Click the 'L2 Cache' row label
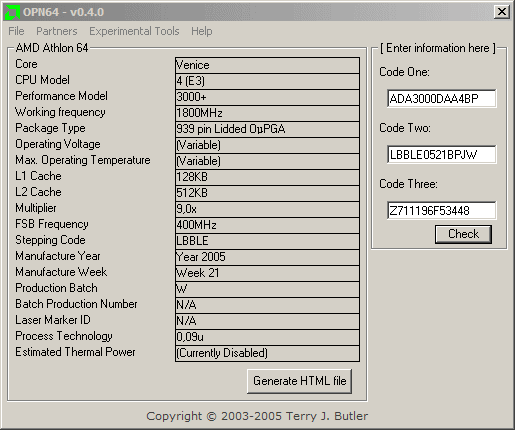The height and width of the screenshot is (430, 515). click(38, 192)
